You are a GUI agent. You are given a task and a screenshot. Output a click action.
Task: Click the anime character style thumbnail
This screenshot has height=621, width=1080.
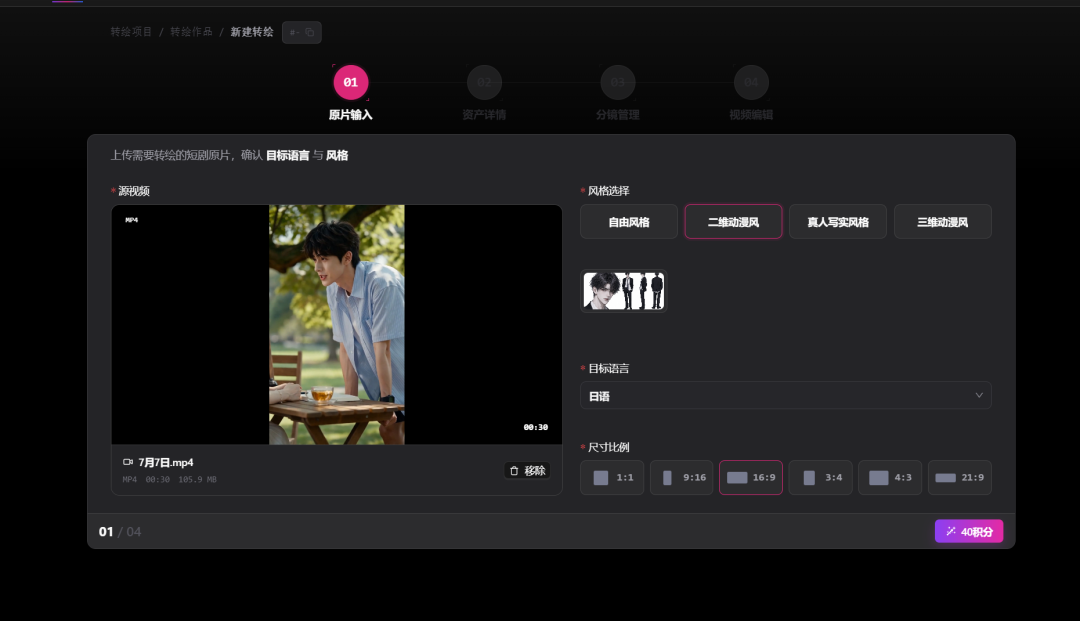coord(624,291)
